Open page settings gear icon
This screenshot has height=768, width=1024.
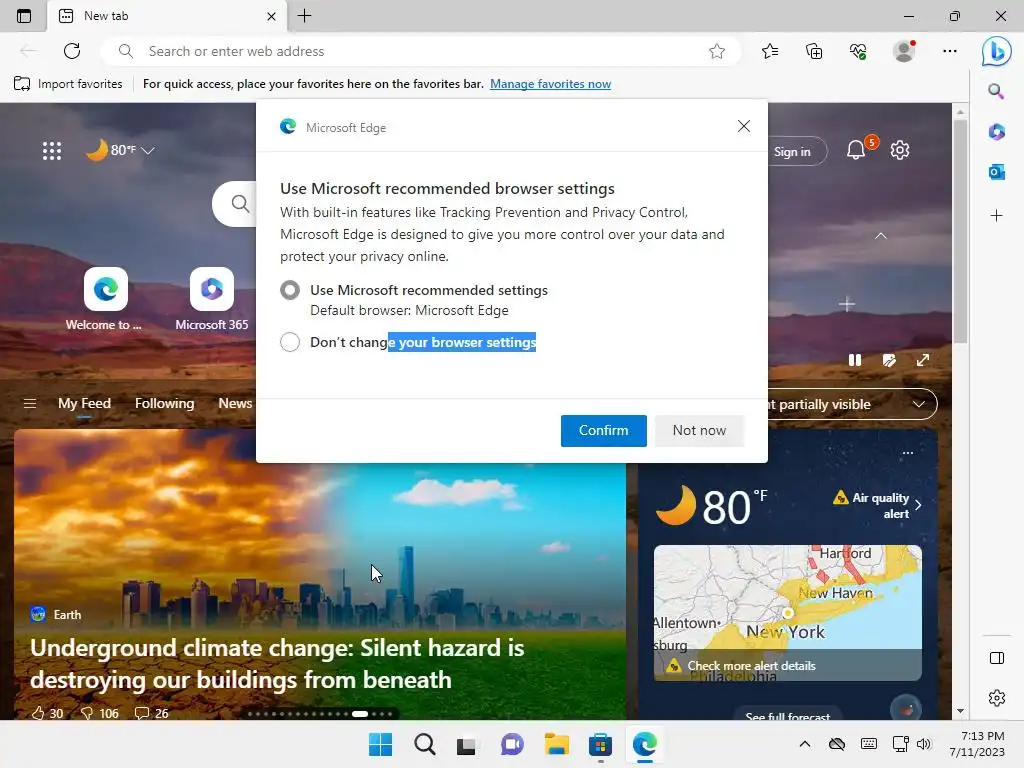900,150
